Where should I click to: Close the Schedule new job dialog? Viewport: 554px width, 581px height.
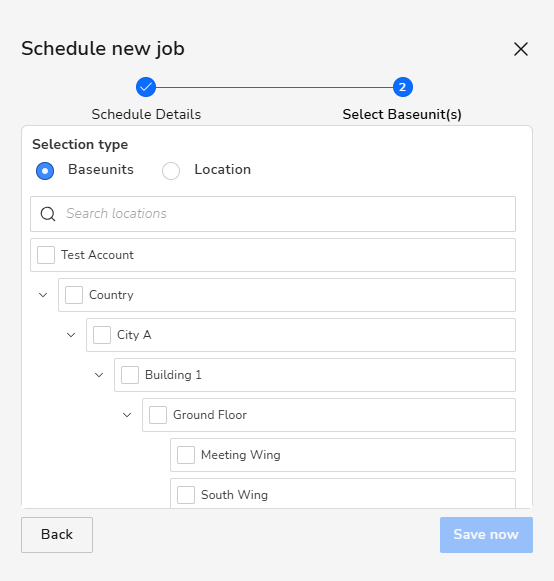[x=521, y=49]
